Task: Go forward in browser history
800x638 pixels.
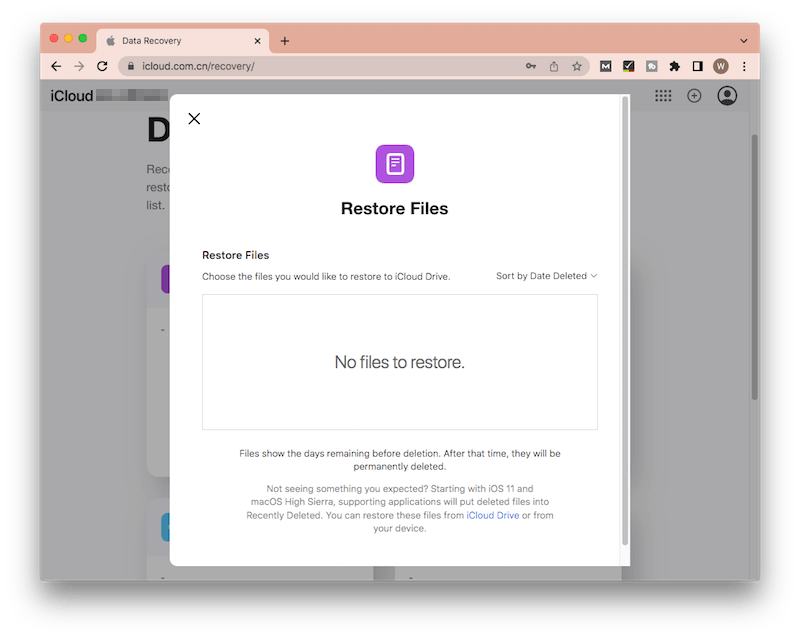Action: [x=79, y=66]
